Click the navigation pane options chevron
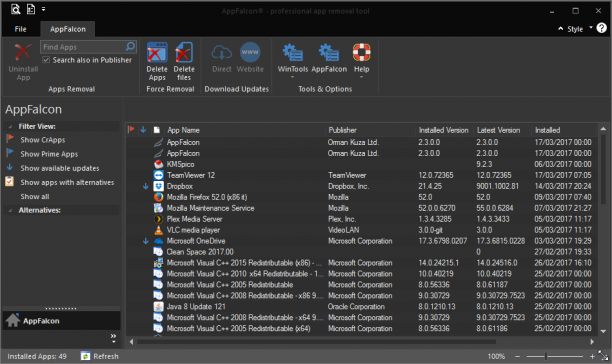 (x=113, y=338)
